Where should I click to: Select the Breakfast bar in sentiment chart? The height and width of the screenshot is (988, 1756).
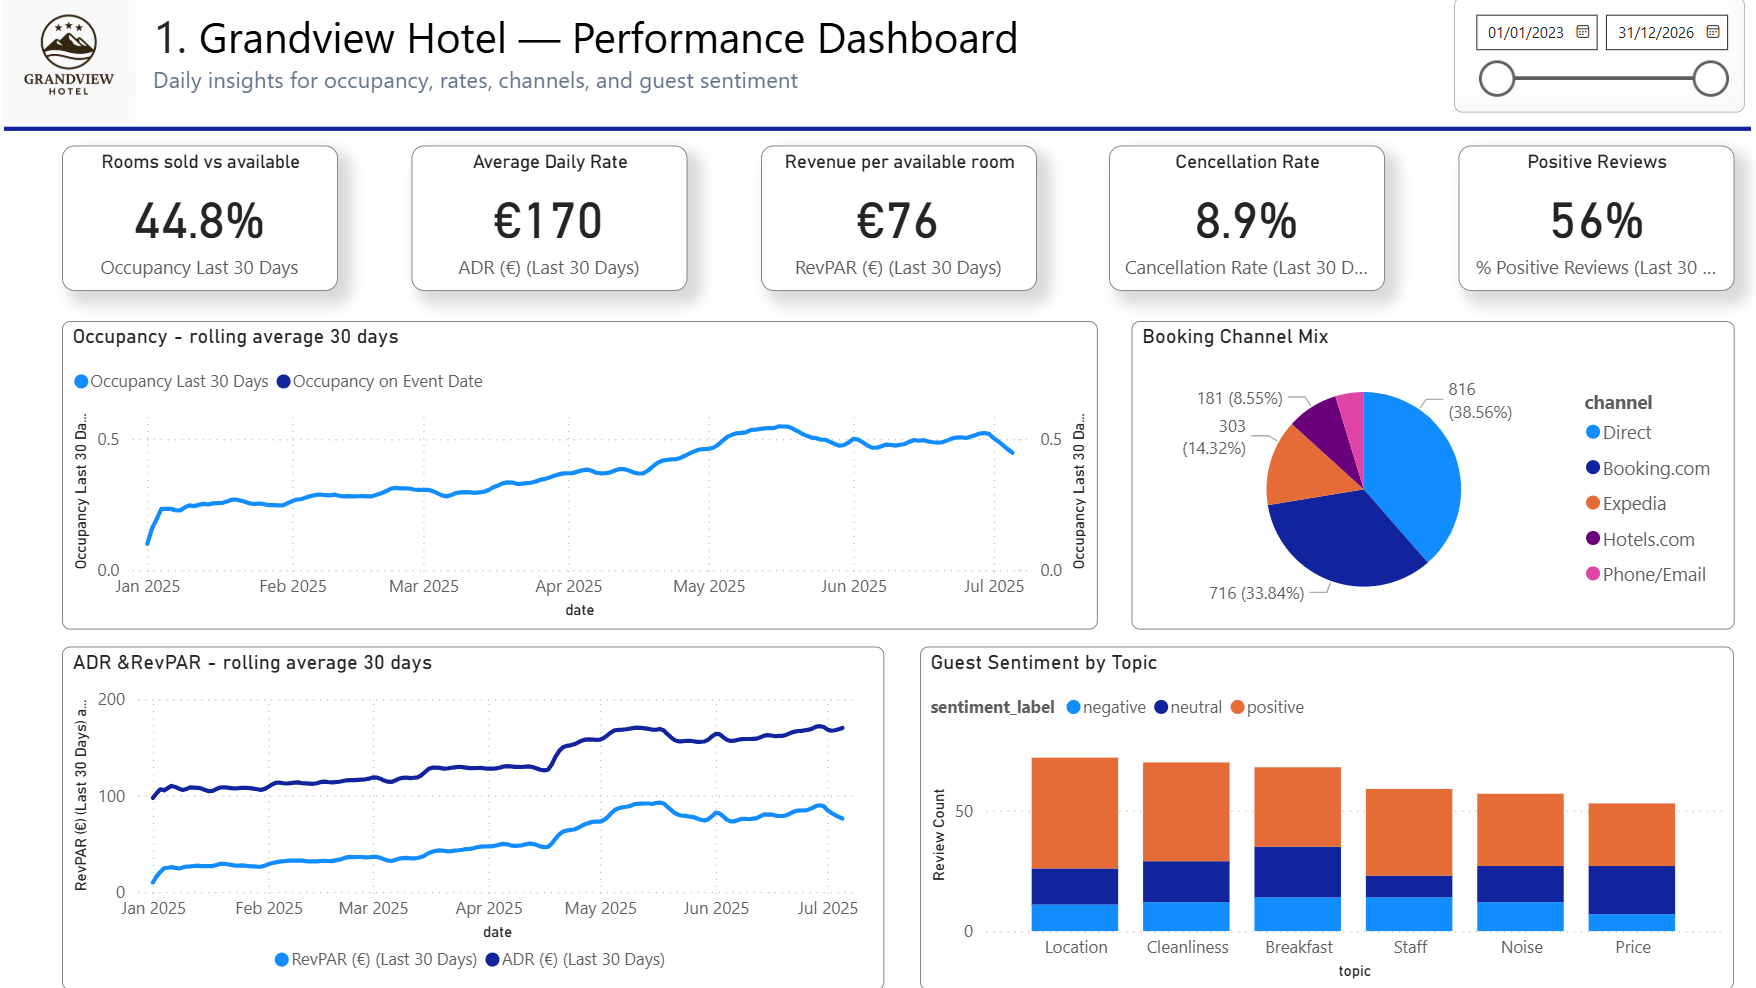(1298, 850)
